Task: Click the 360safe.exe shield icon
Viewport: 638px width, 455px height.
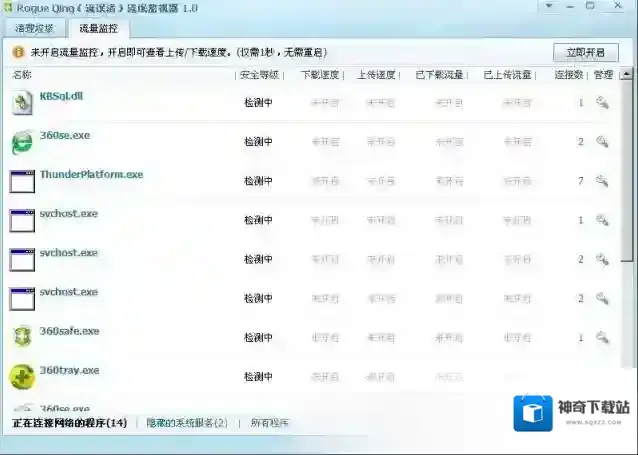Action: (22, 337)
